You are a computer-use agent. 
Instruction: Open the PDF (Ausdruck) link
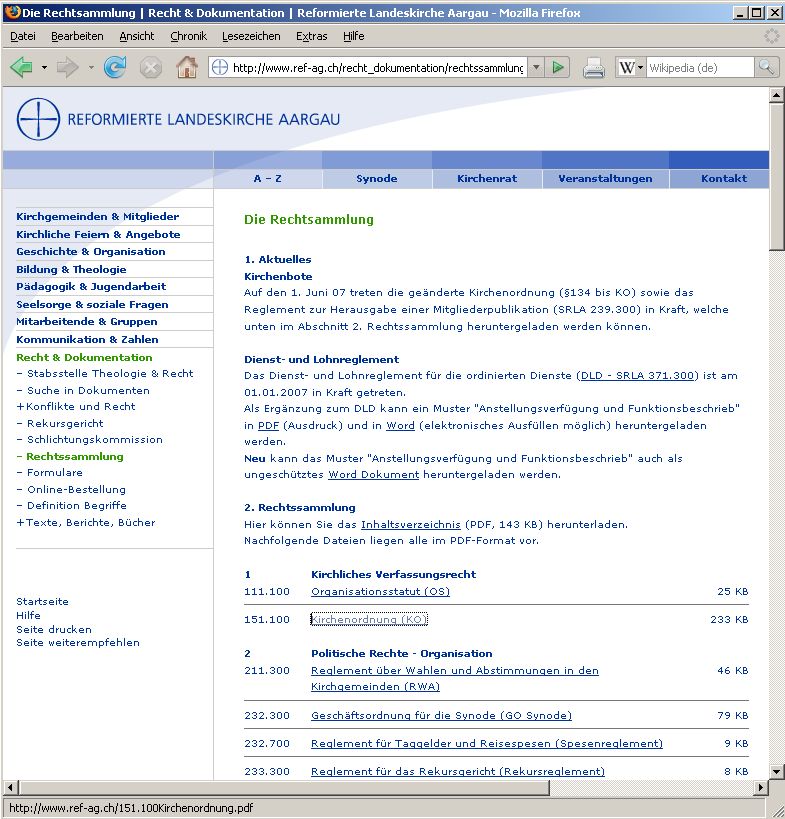coord(268,425)
